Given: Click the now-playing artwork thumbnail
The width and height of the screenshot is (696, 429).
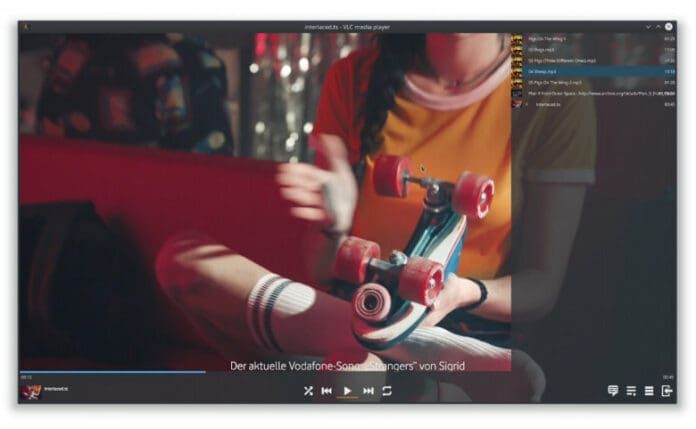Looking at the screenshot, I should click(31, 392).
